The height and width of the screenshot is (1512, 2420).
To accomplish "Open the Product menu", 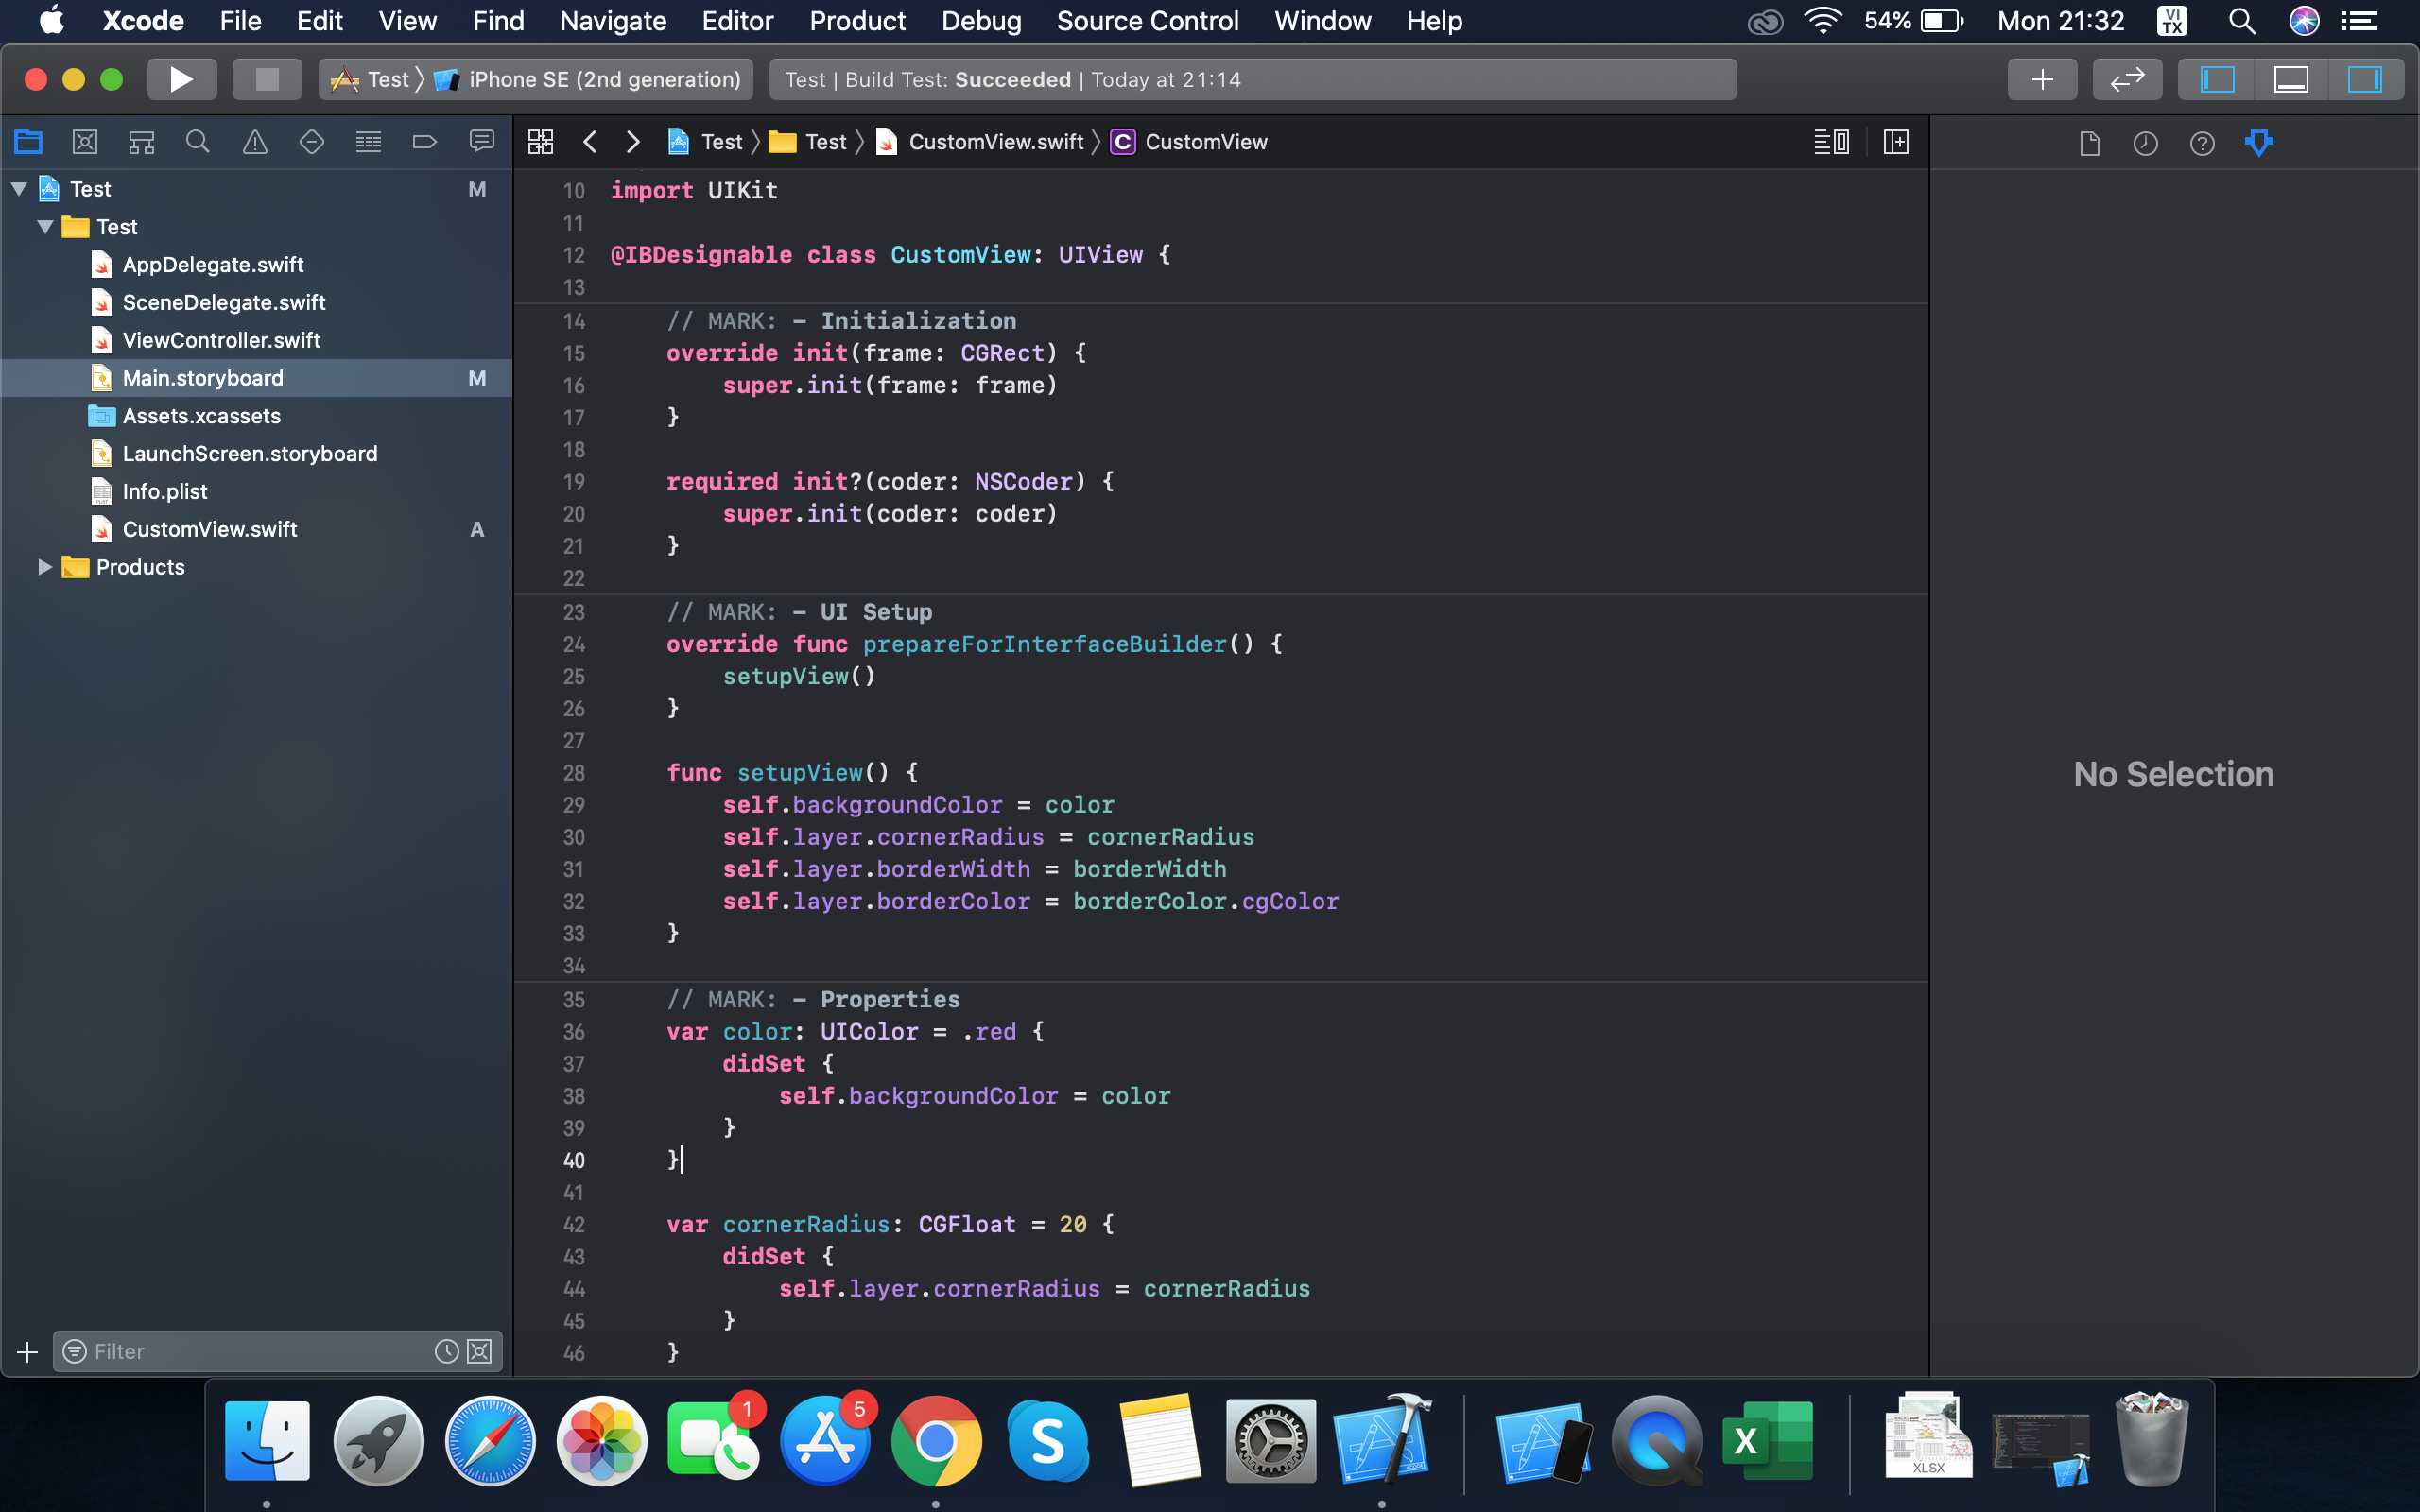I will [x=857, y=20].
